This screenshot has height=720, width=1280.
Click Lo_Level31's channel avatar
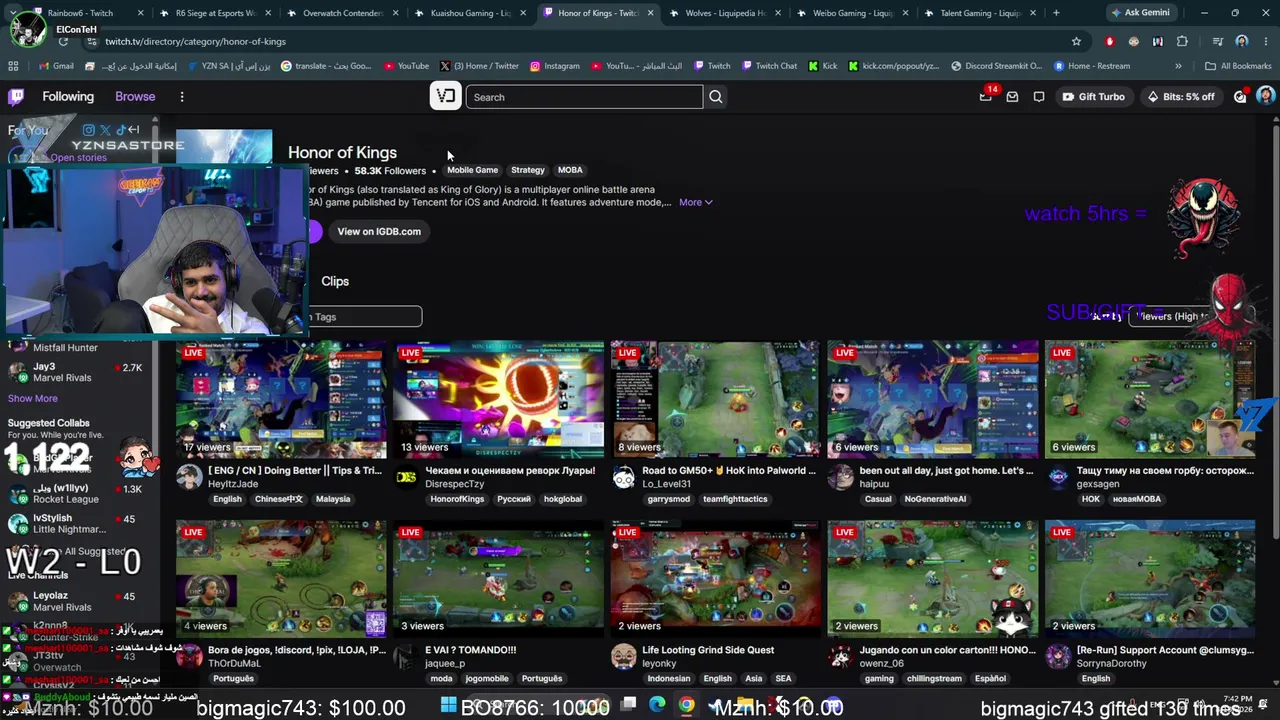(623, 477)
